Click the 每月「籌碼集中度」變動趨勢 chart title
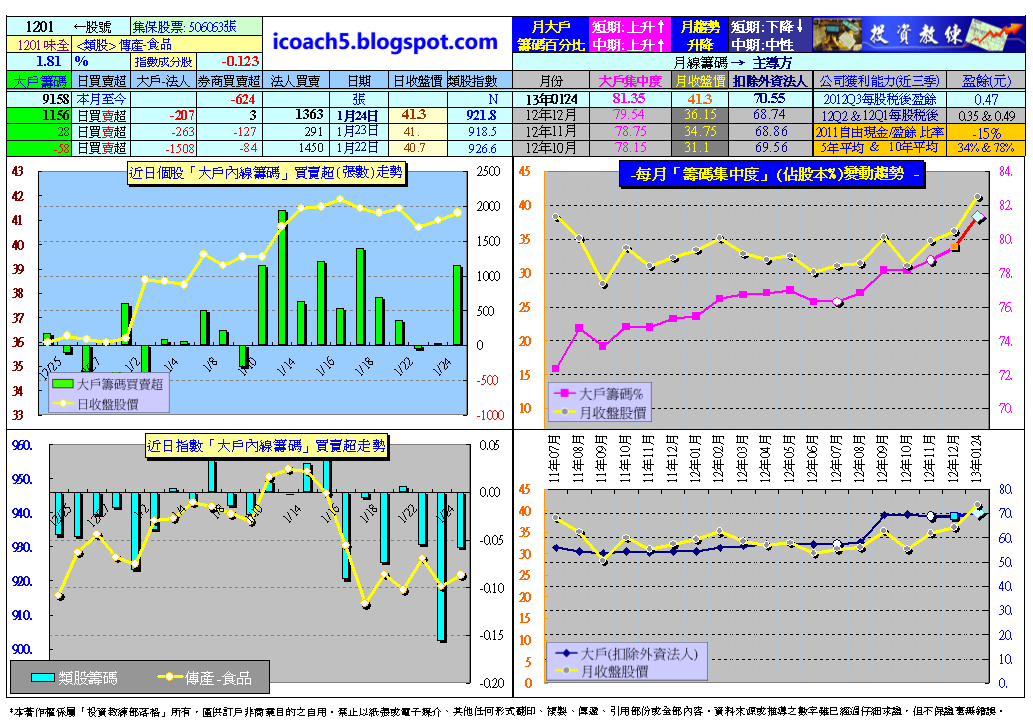 coord(771,175)
